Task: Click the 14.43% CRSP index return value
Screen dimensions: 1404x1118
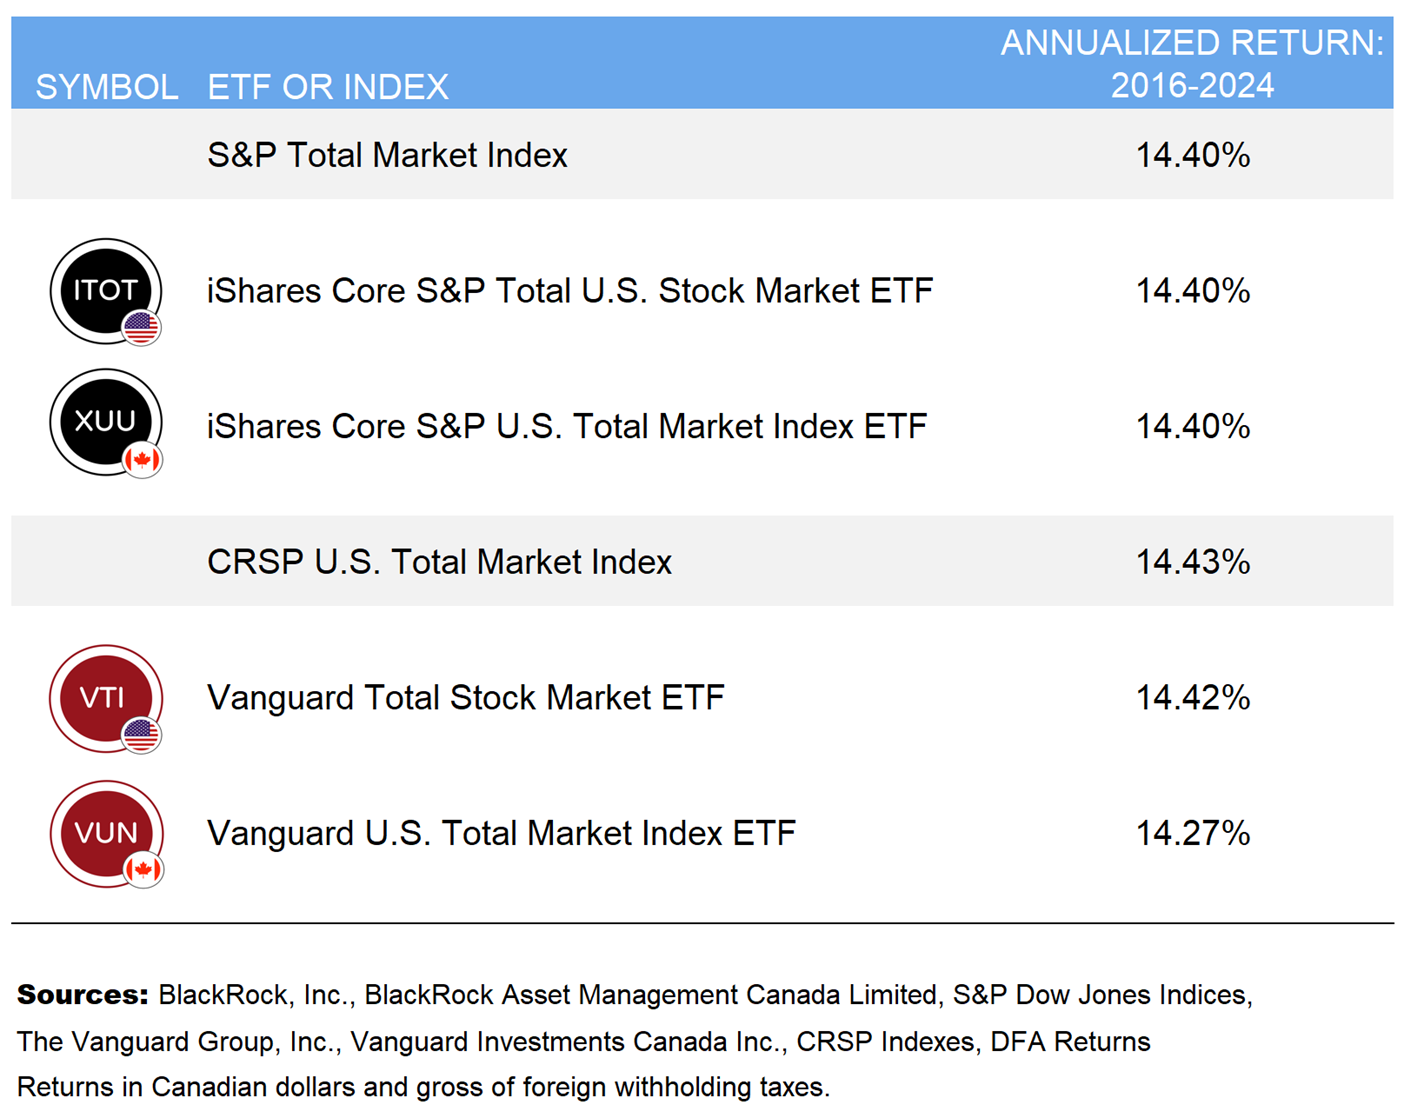Action: pos(1192,562)
